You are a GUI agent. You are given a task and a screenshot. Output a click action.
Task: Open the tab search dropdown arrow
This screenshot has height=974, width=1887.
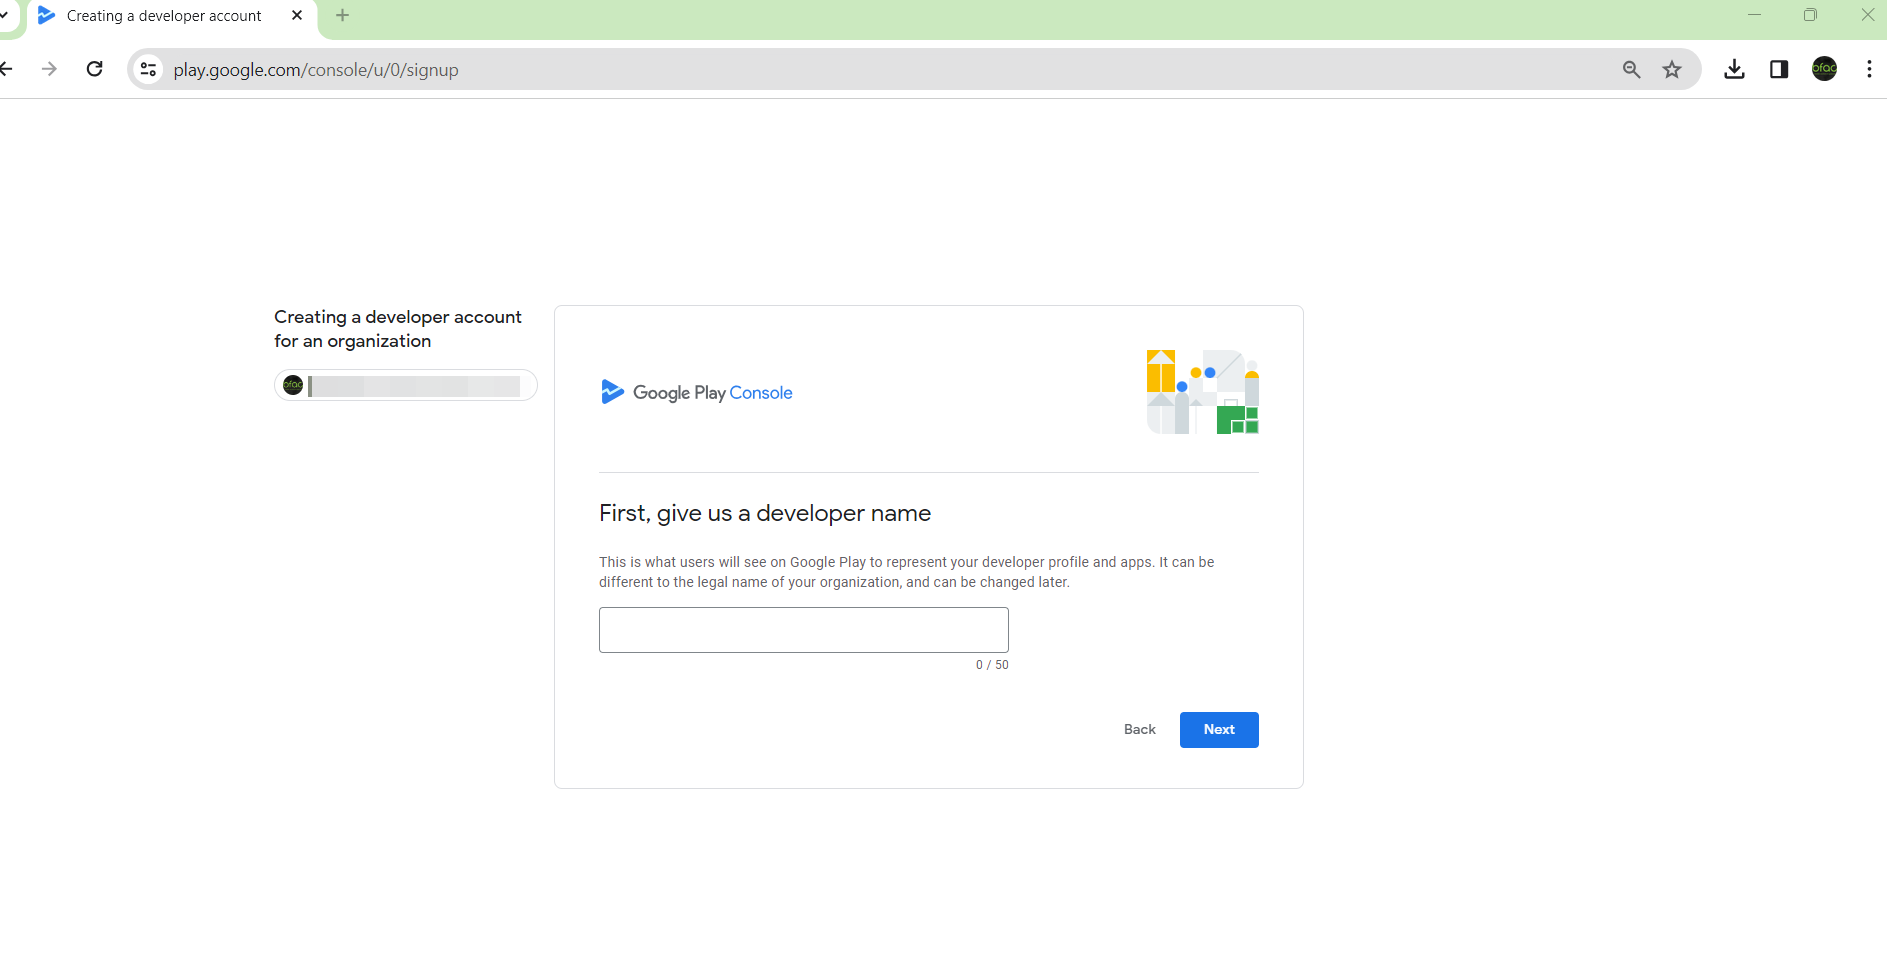pos(5,15)
